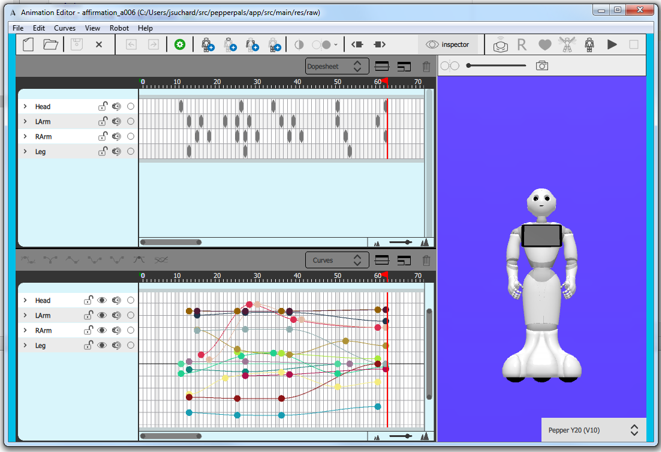Click the green gear icon
661x452 pixels.
(x=179, y=45)
